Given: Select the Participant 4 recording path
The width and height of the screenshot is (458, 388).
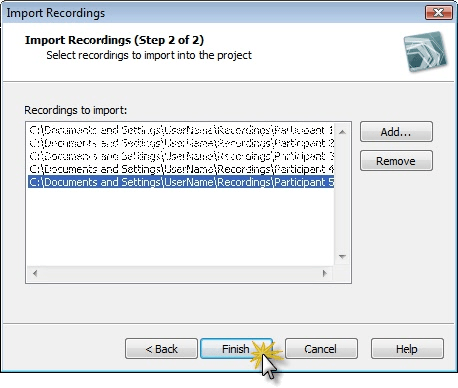Looking at the screenshot, I should (x=181, y=169).
